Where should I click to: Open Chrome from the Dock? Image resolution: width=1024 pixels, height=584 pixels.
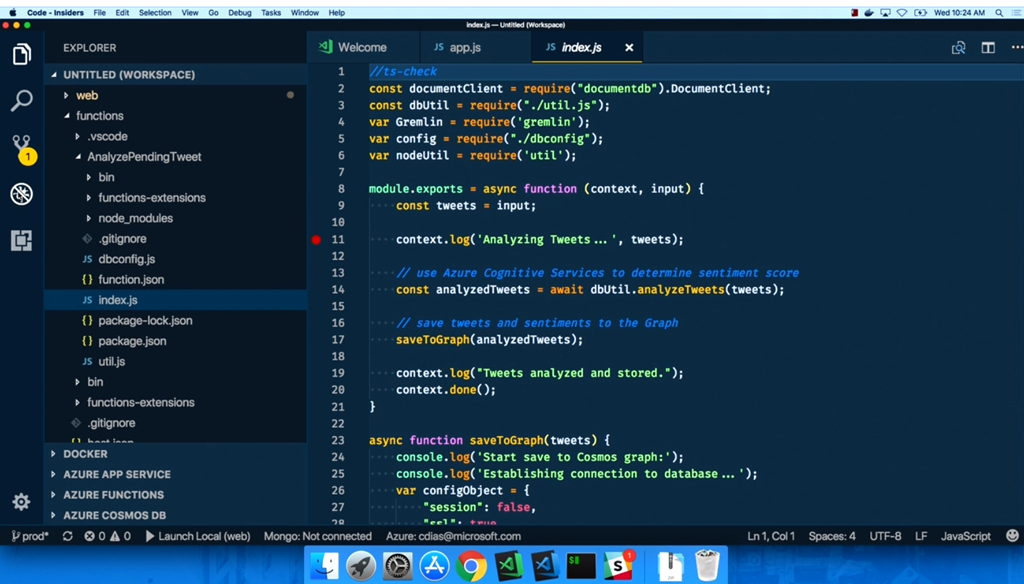pyautogui.click(x=472, y=566)
